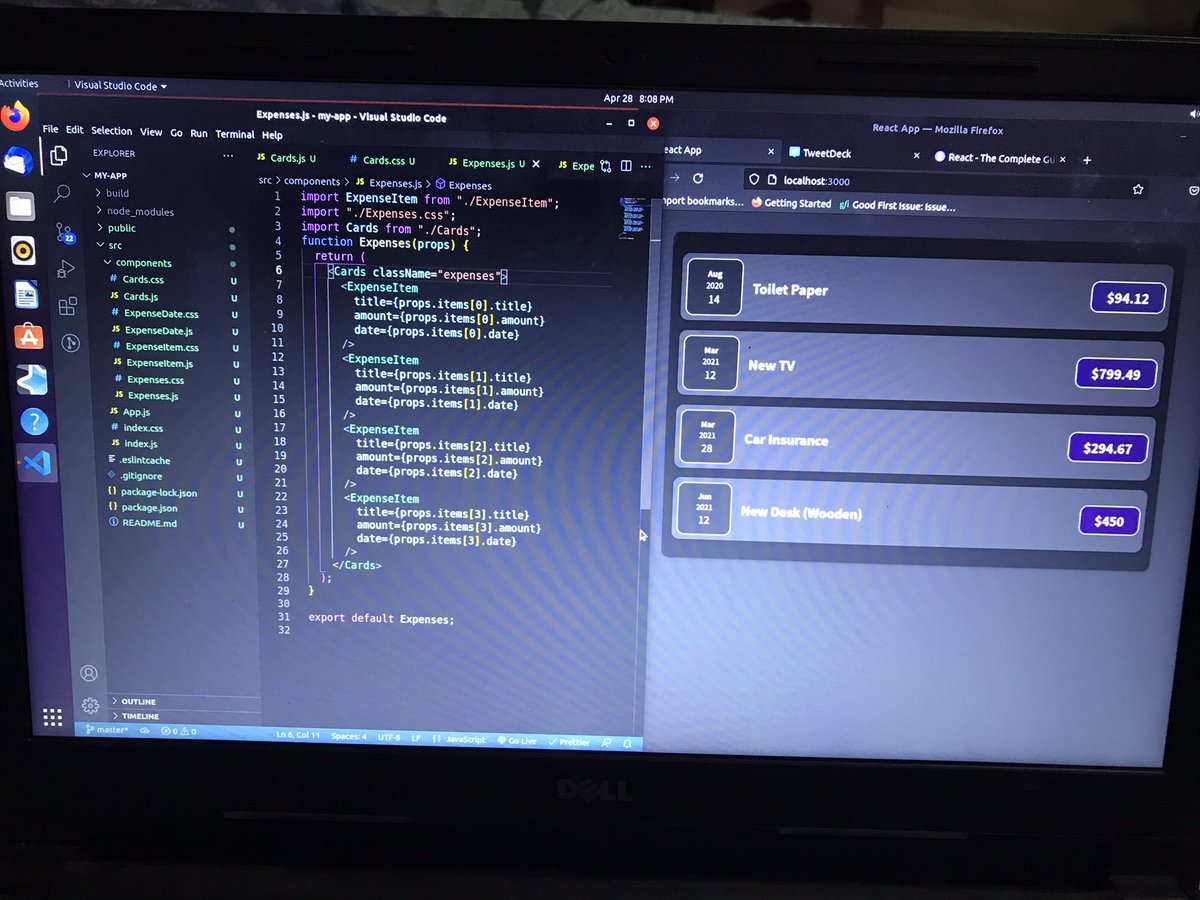
Task: Expand the node_modules folder
Action: point(134,211)
